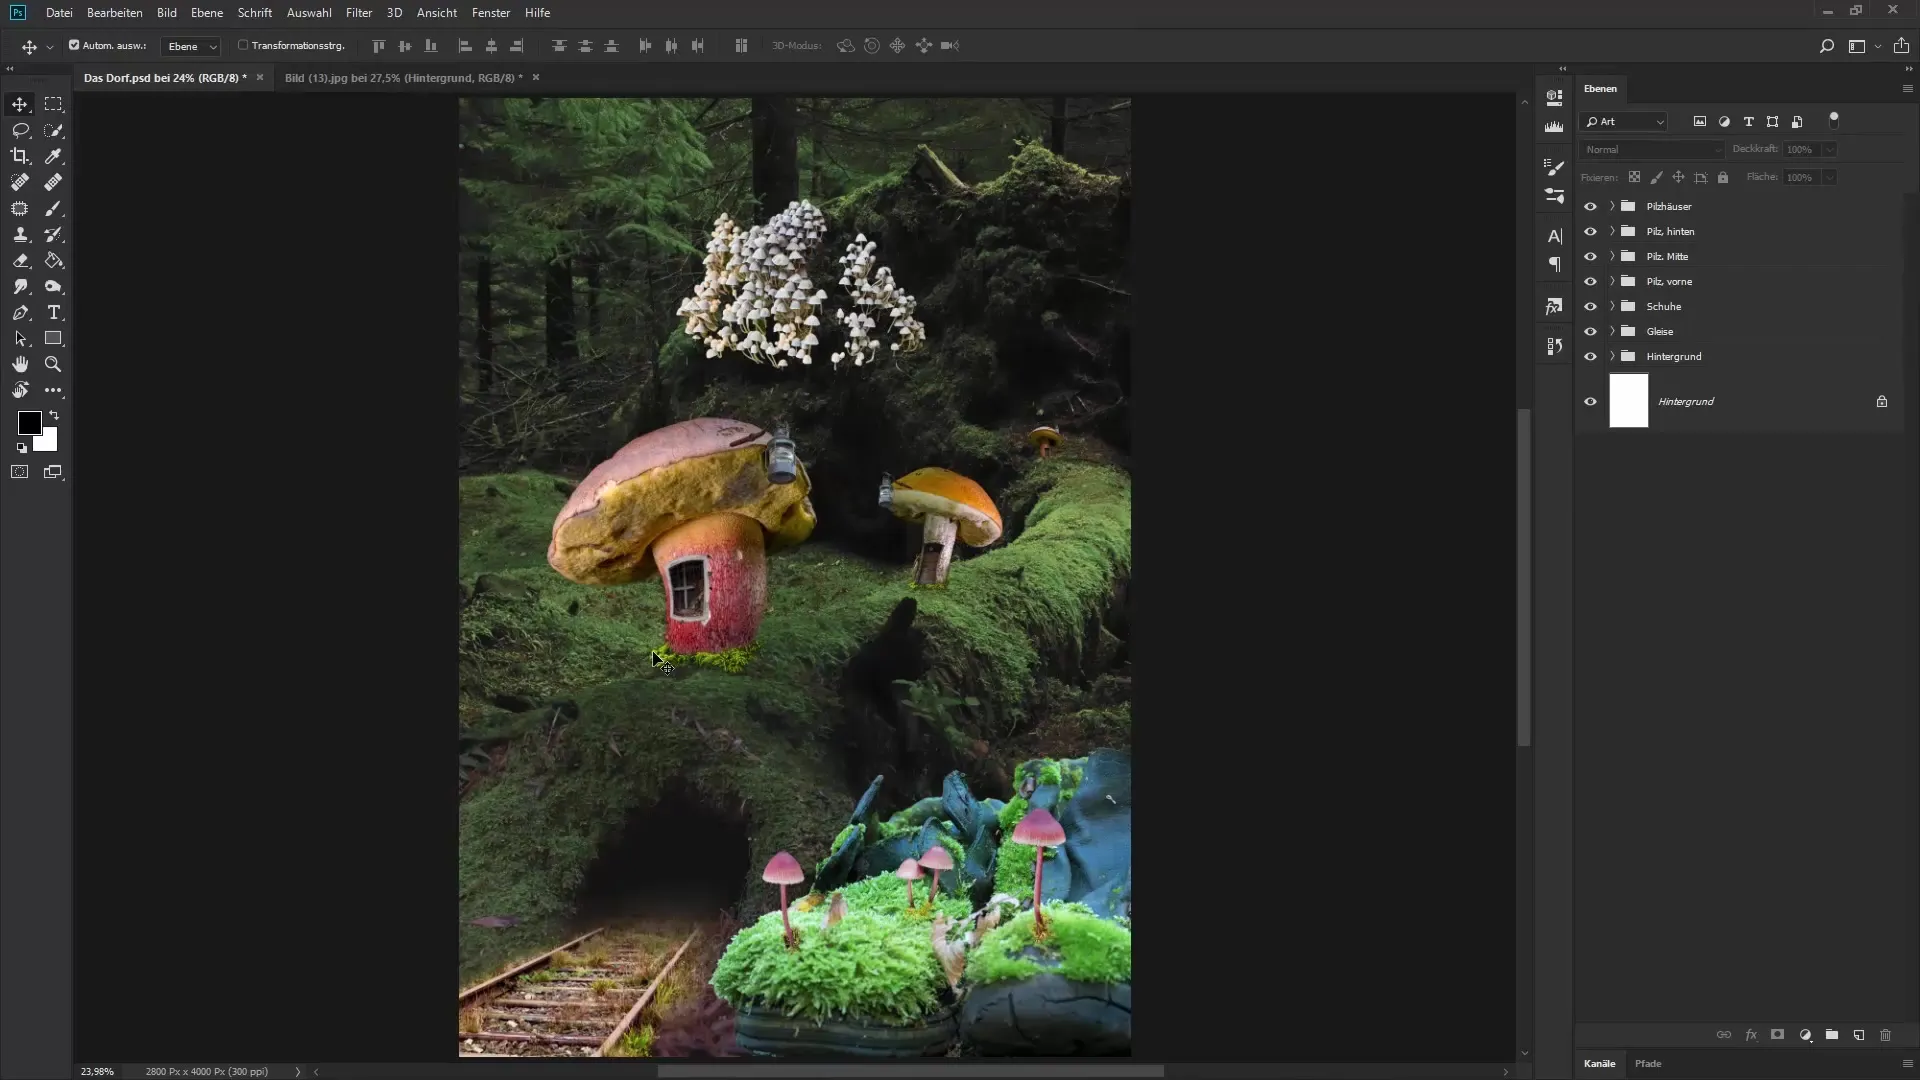Create new adjustment layer
The height and width of the screenshot is (1080, 1920).
tap(1805, 1035)
